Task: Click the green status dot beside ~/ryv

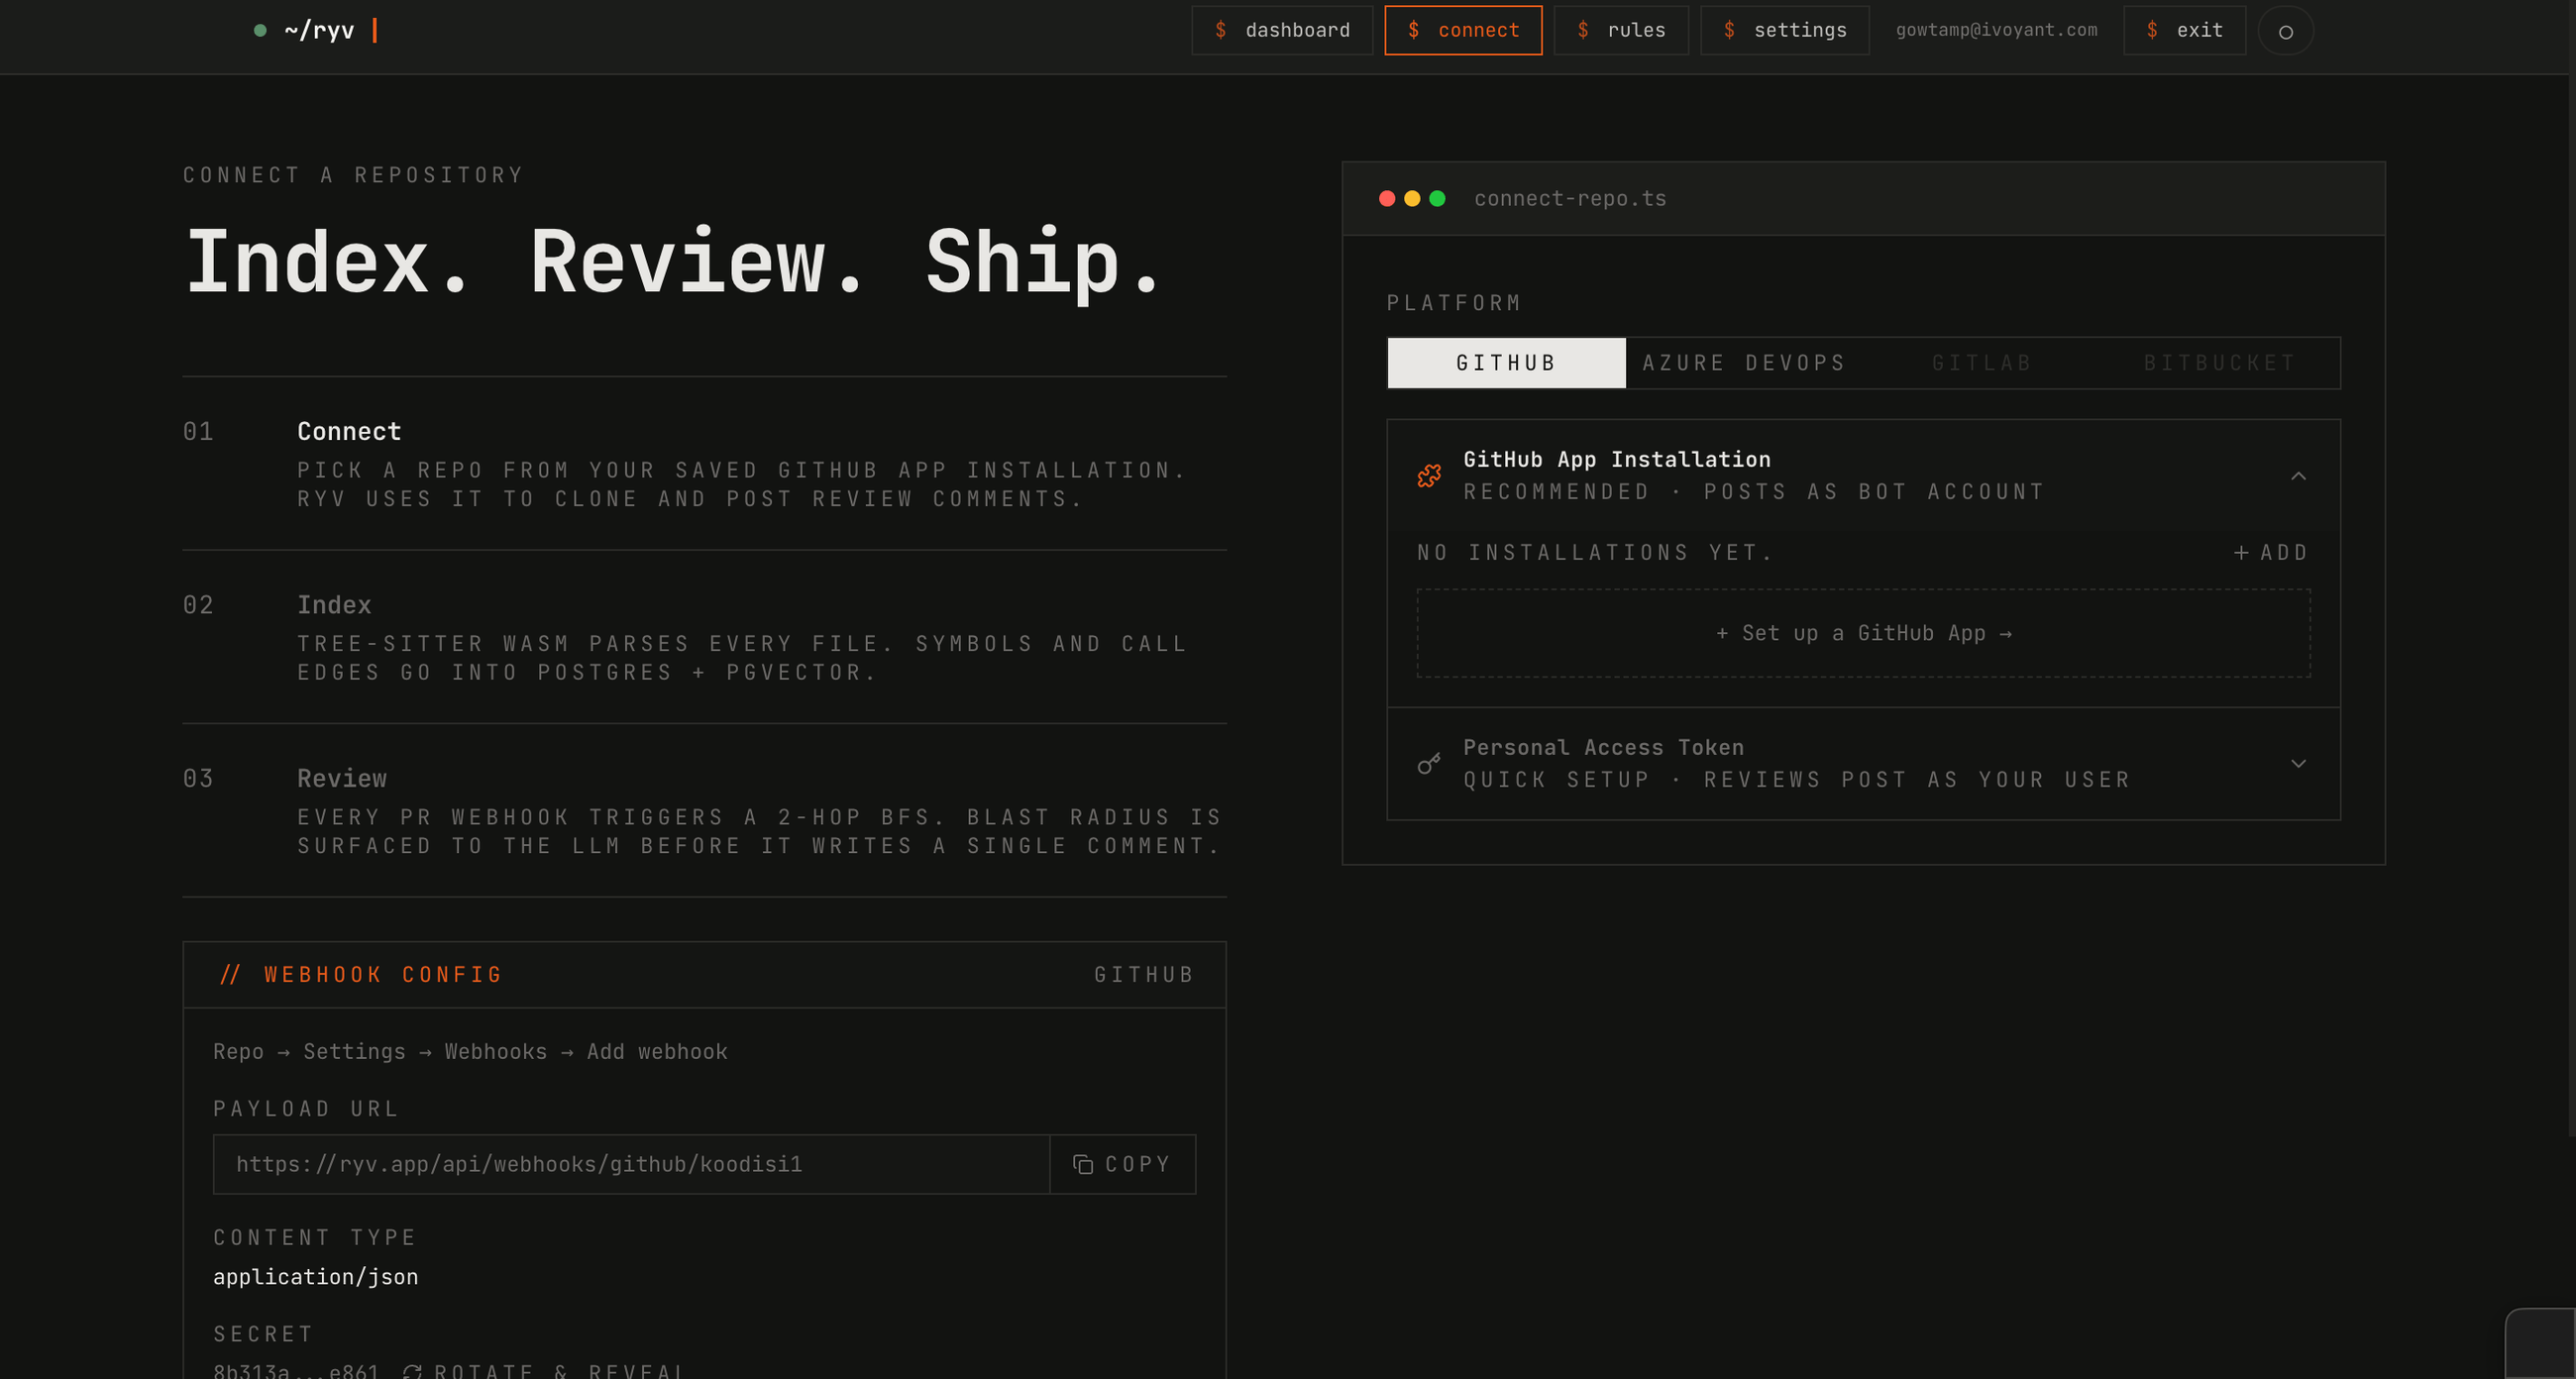Action: 260,30
